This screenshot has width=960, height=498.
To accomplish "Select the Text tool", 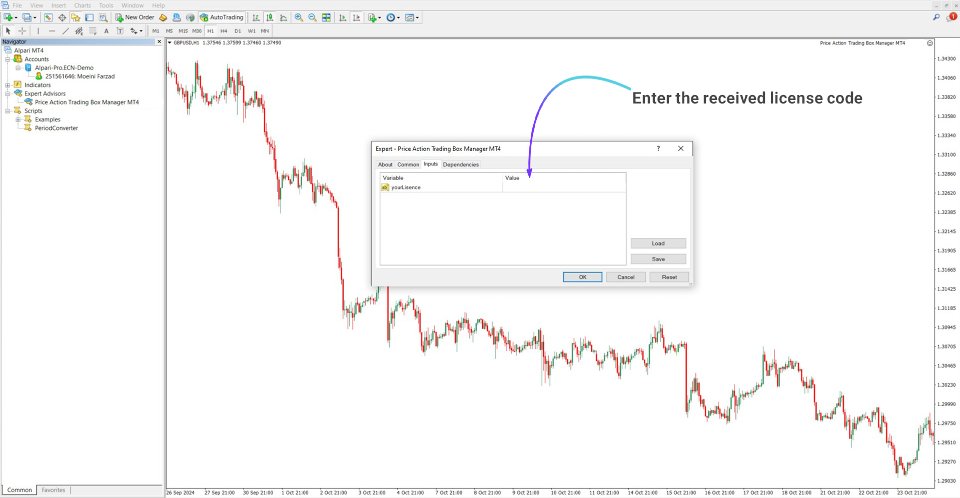I will point(106,31).
